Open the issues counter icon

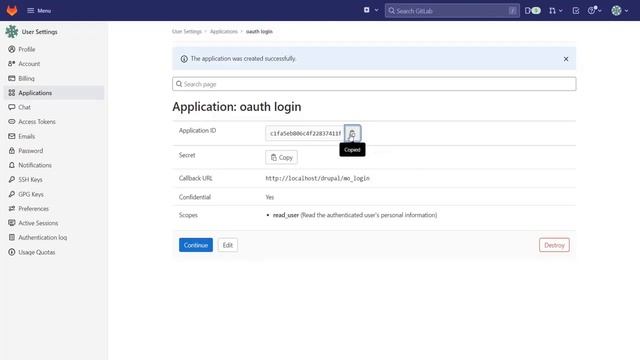coord(532,11)
